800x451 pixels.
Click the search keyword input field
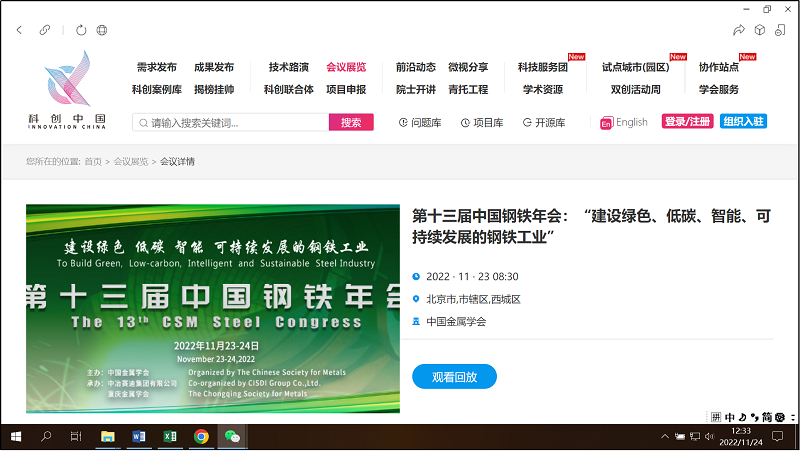point(231,122)
